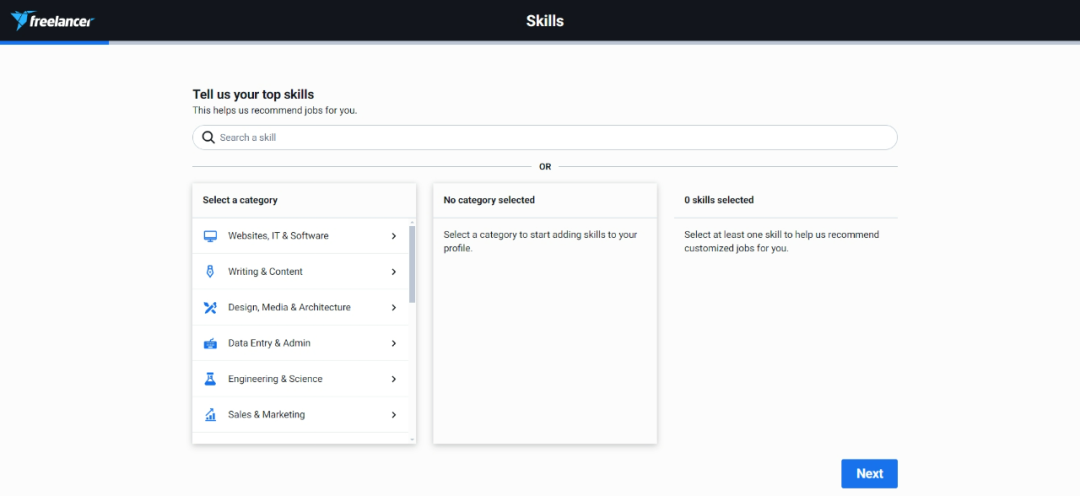
Task: Click the Sales & Marketing chart icon
Action: (x=210, y=415)
